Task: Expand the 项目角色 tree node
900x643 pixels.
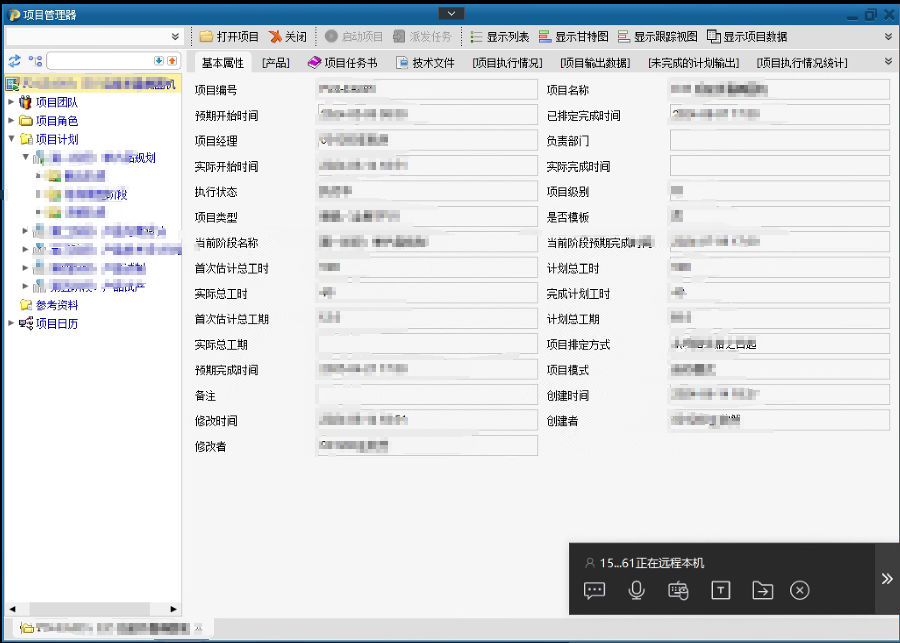Action: [11, 121]
